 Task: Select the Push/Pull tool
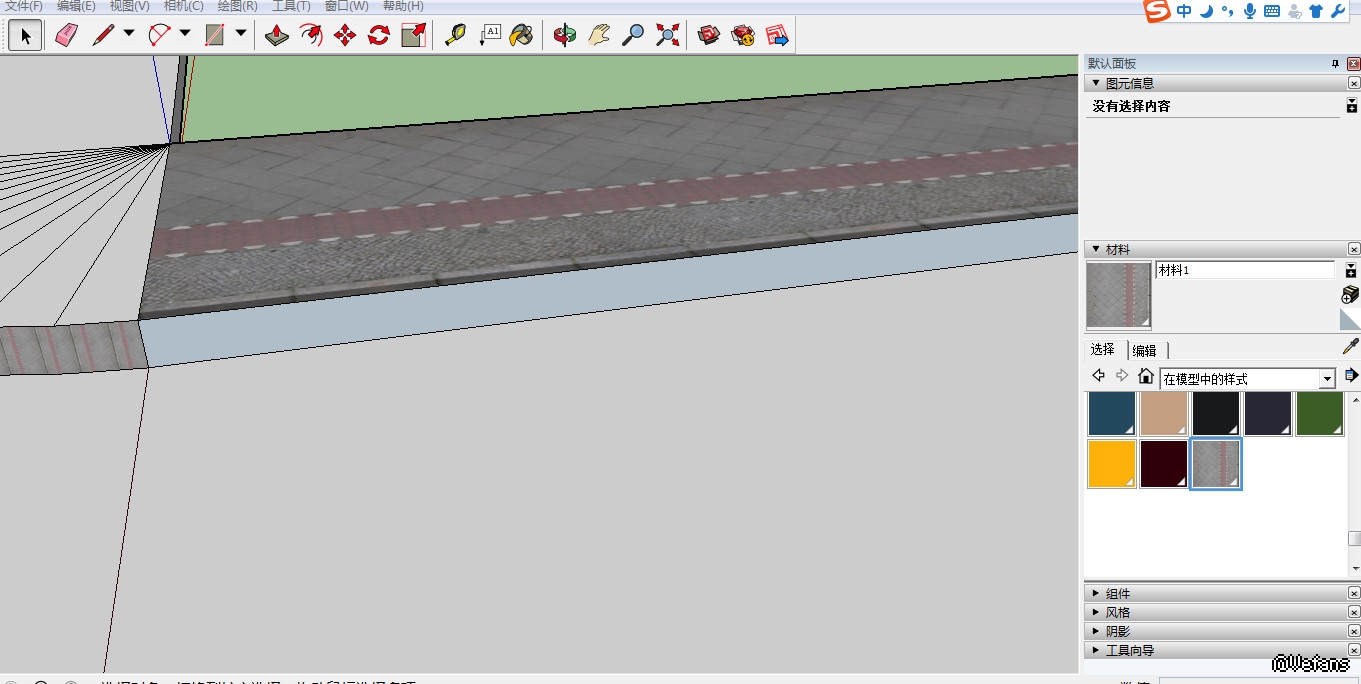pos(277,36)
